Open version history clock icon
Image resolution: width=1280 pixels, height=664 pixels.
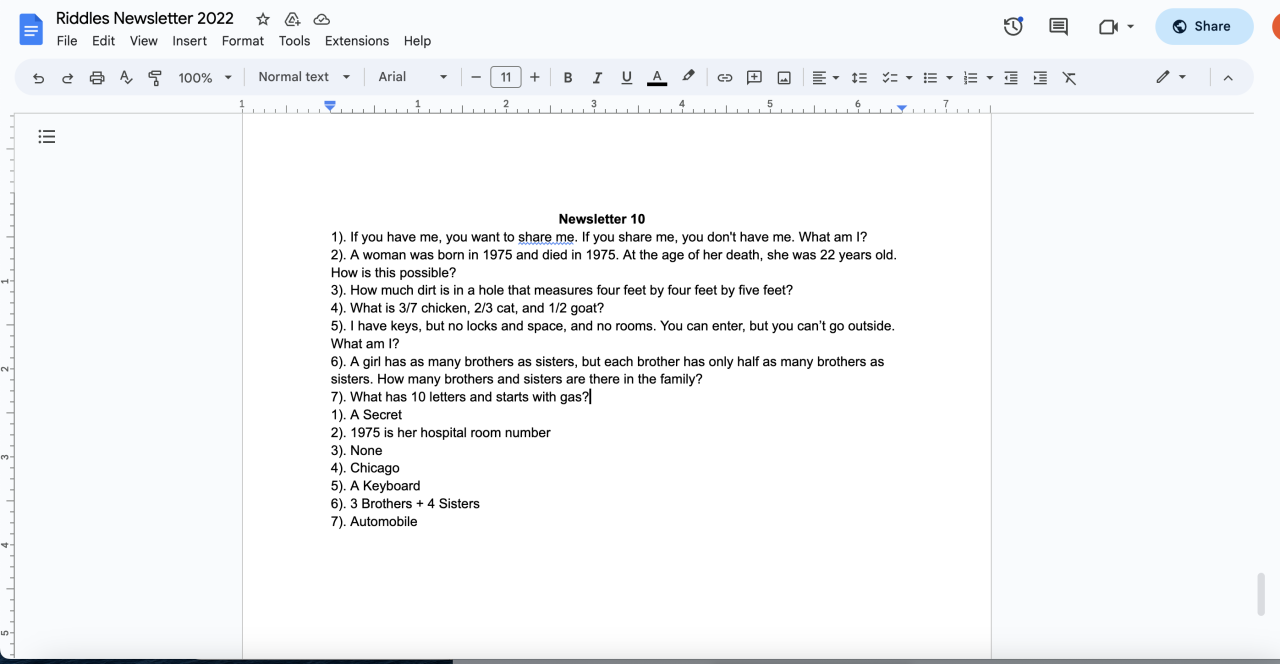(1013, 27)
